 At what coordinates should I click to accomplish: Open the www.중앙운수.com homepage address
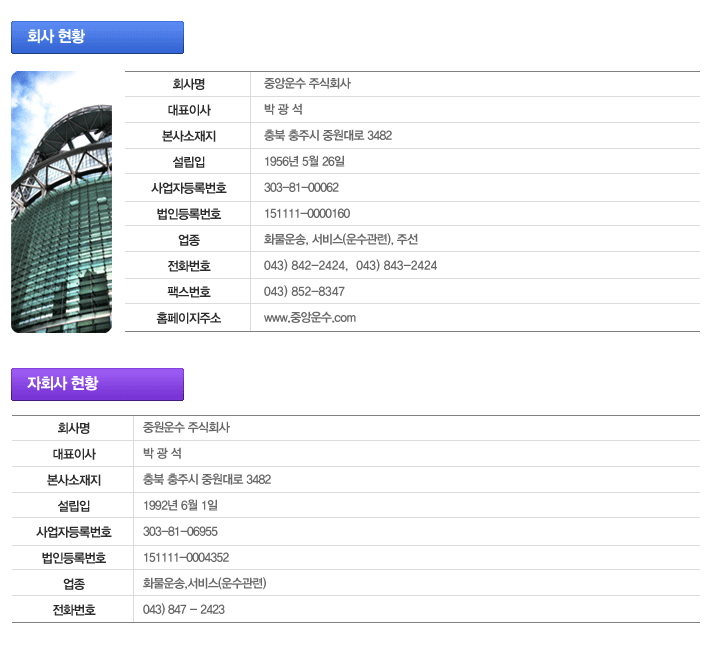point(309,318)
